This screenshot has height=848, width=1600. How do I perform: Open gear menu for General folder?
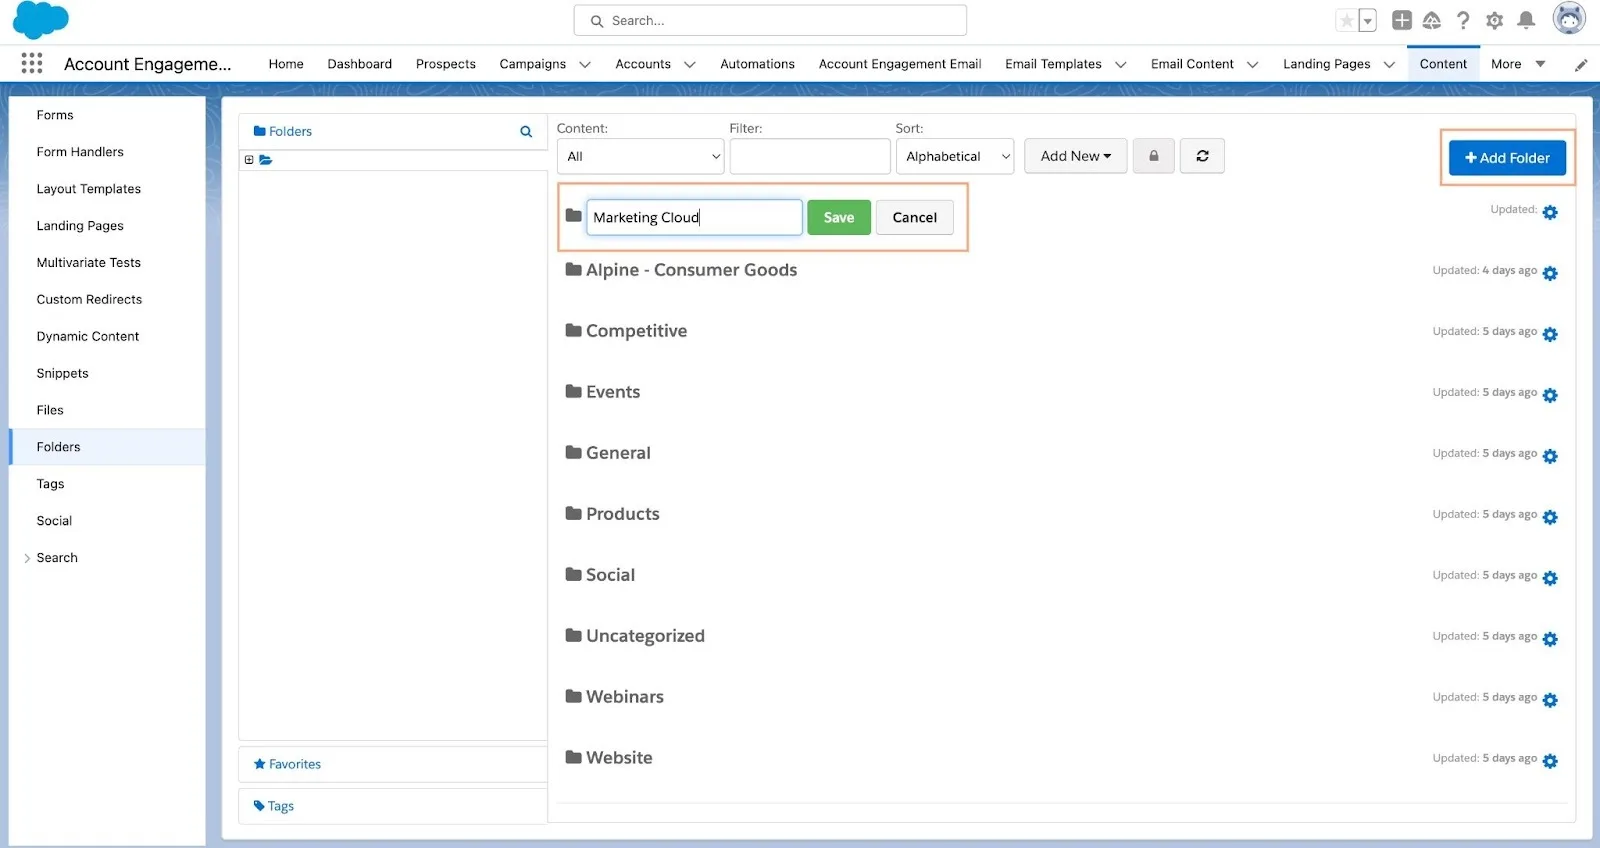pos(1550,456)
